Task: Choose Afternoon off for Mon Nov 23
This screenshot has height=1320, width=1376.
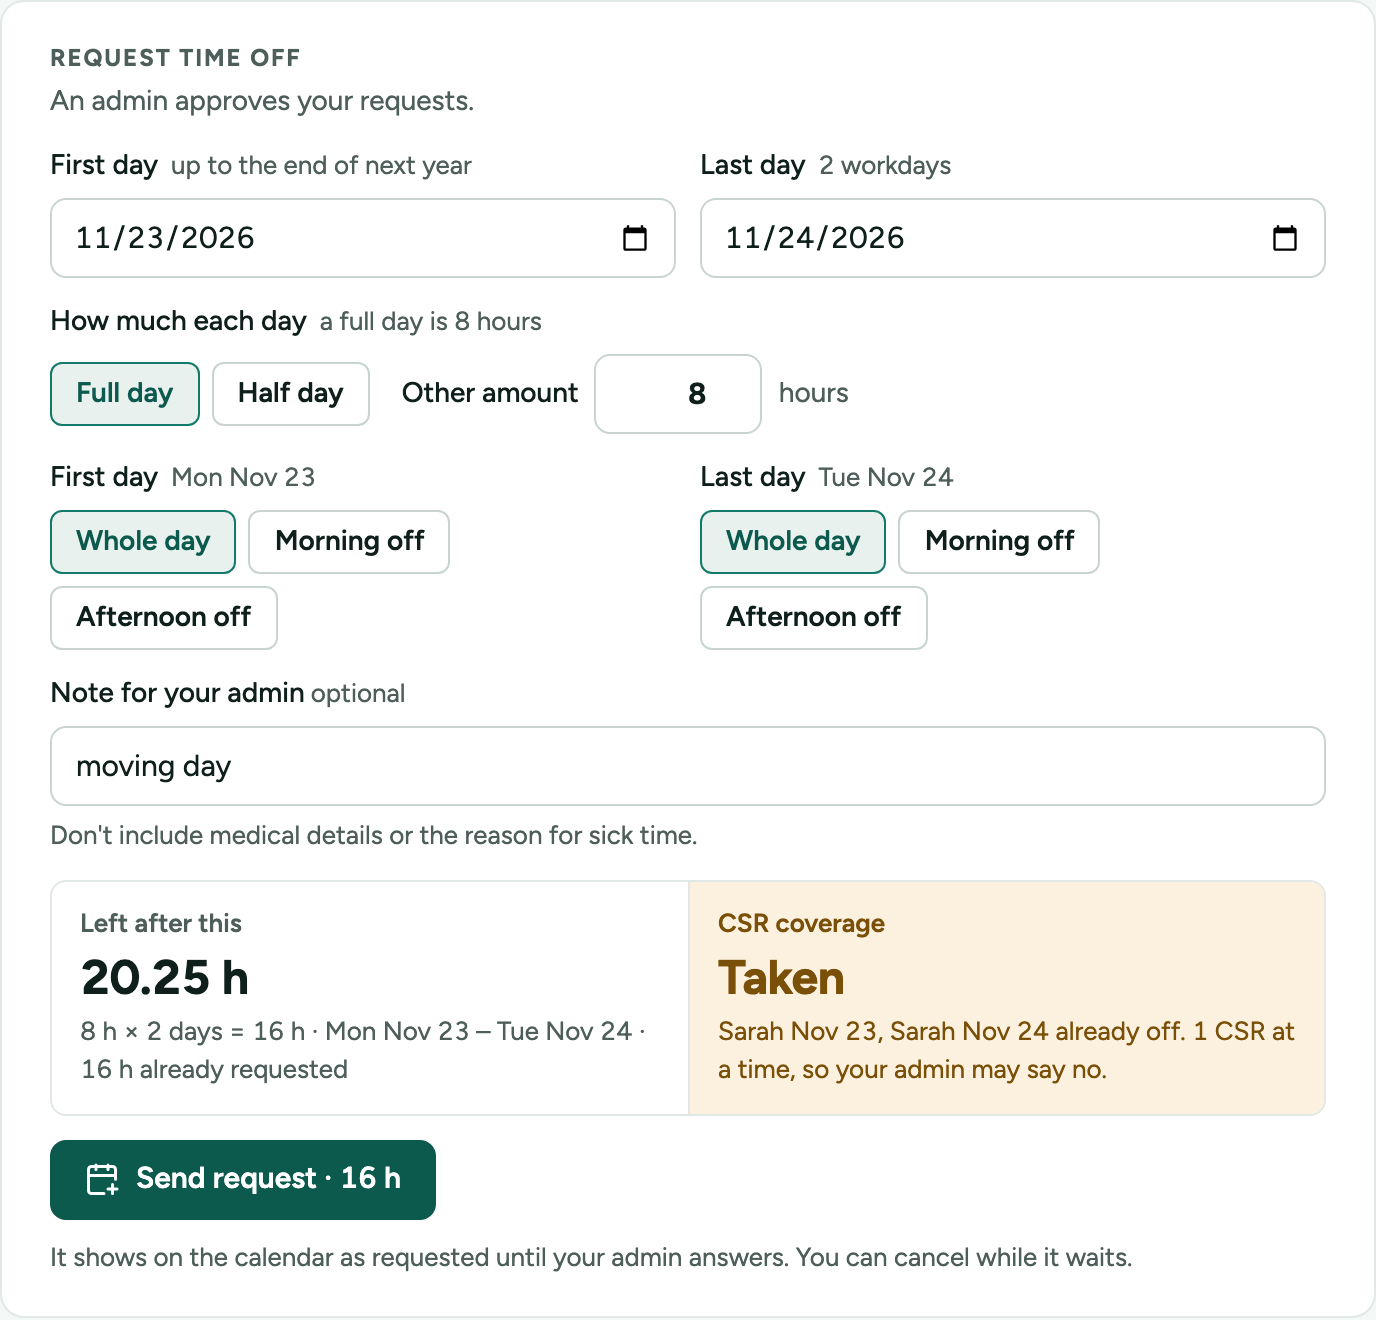Action: pyautogui.click(x=164, y=618)
